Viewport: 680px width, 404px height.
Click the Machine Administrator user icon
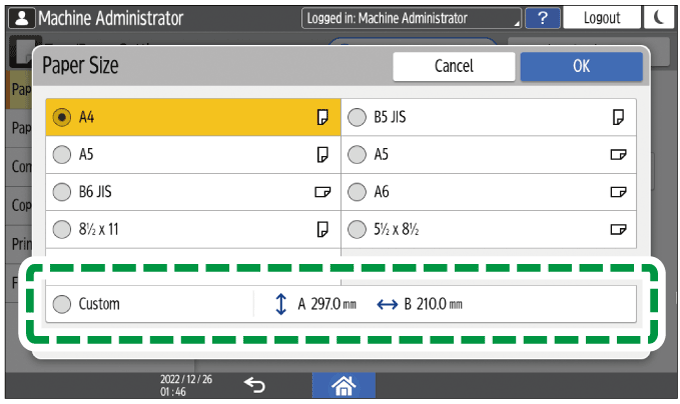pos(20,18)
